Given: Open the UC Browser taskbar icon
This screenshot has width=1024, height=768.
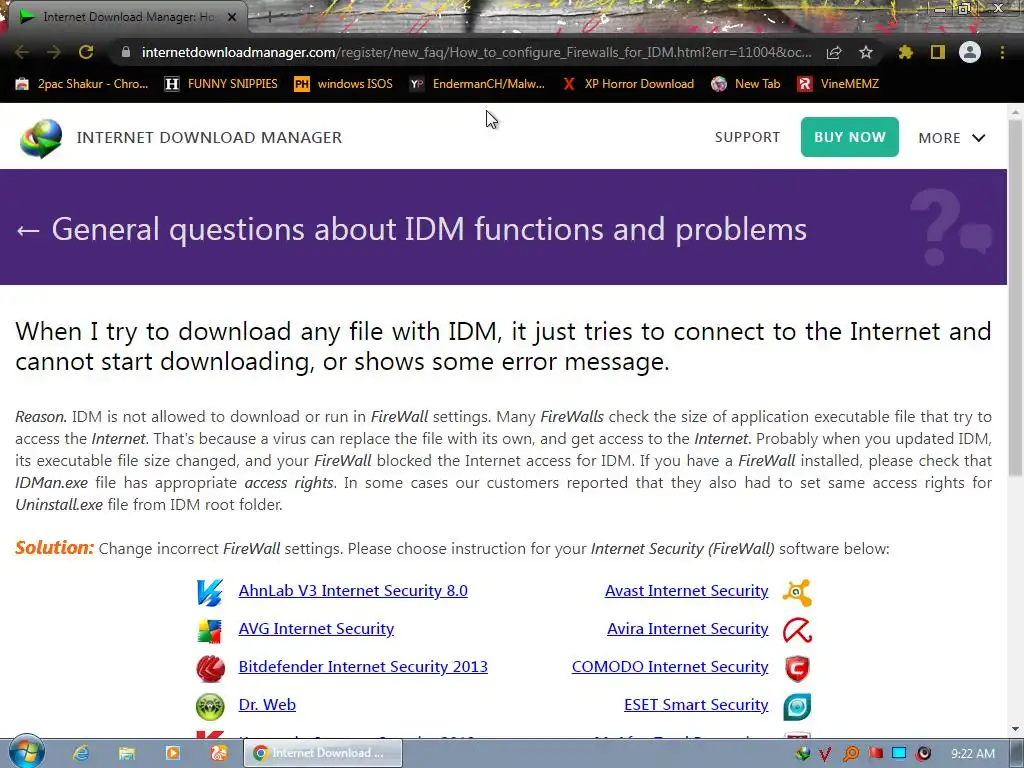Looking at the screenshot, I should pos(218,753).
